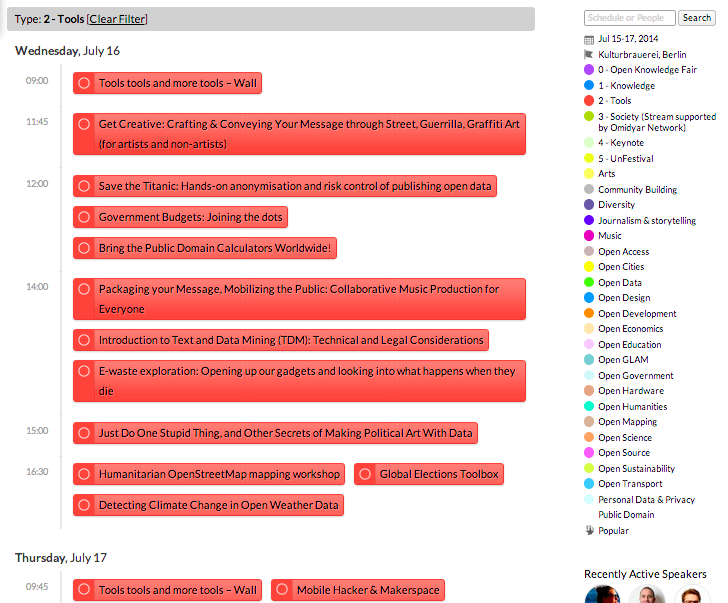Toggle circle on Introduction to Text and Data Mining

[84, 340]
